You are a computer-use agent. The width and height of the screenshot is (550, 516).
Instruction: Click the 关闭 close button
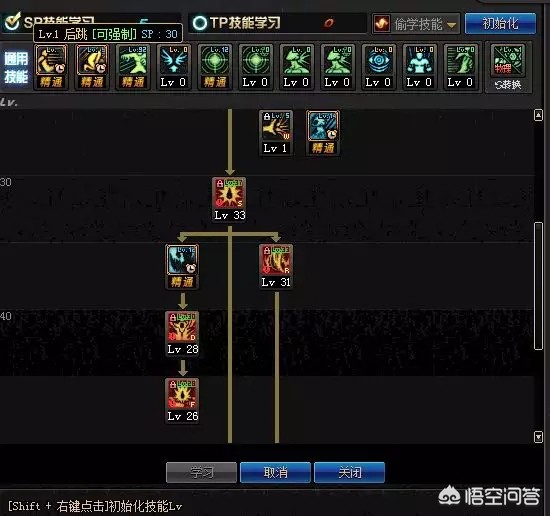coord(350,472)
